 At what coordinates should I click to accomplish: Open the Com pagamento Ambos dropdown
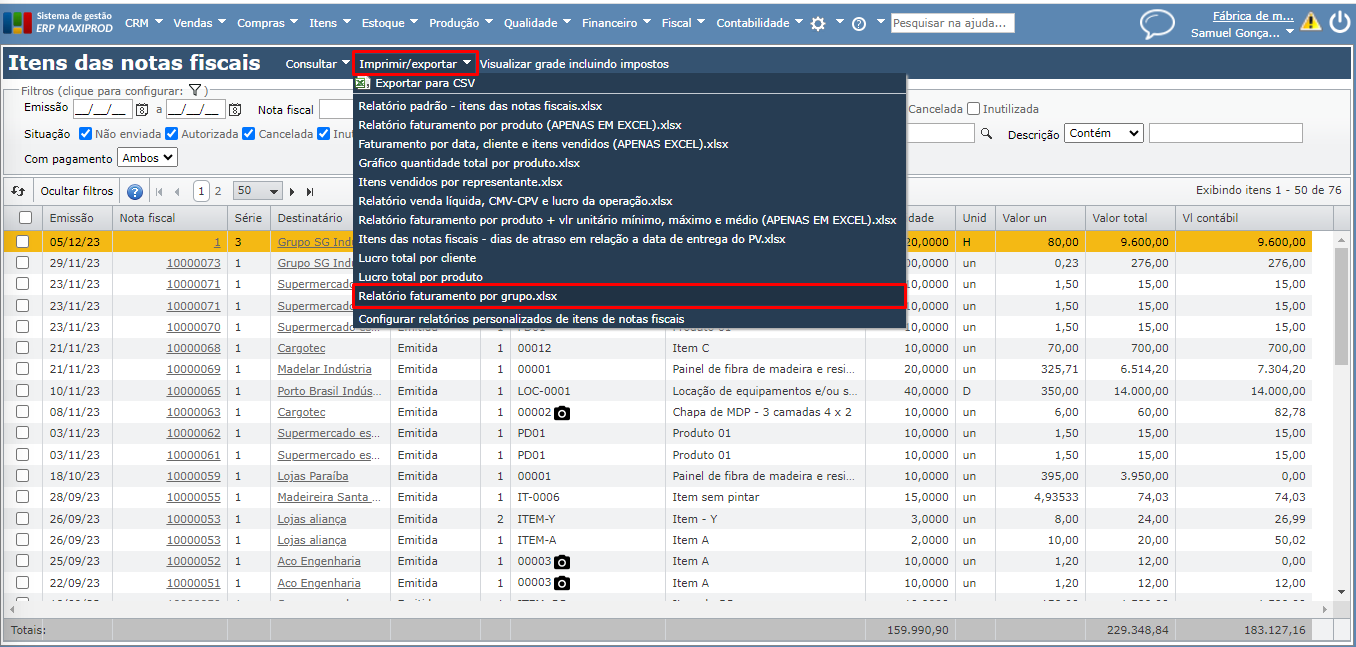click(147, 158)
